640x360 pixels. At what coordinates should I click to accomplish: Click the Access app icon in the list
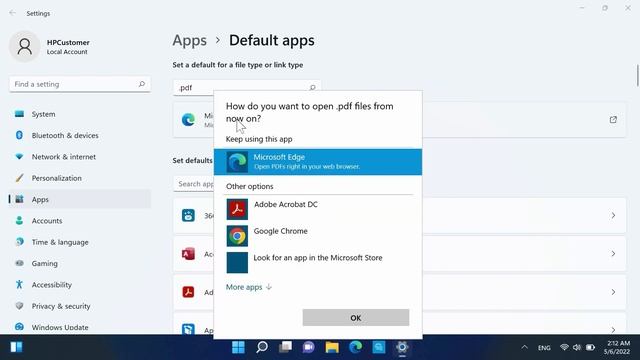pos(188,254)
